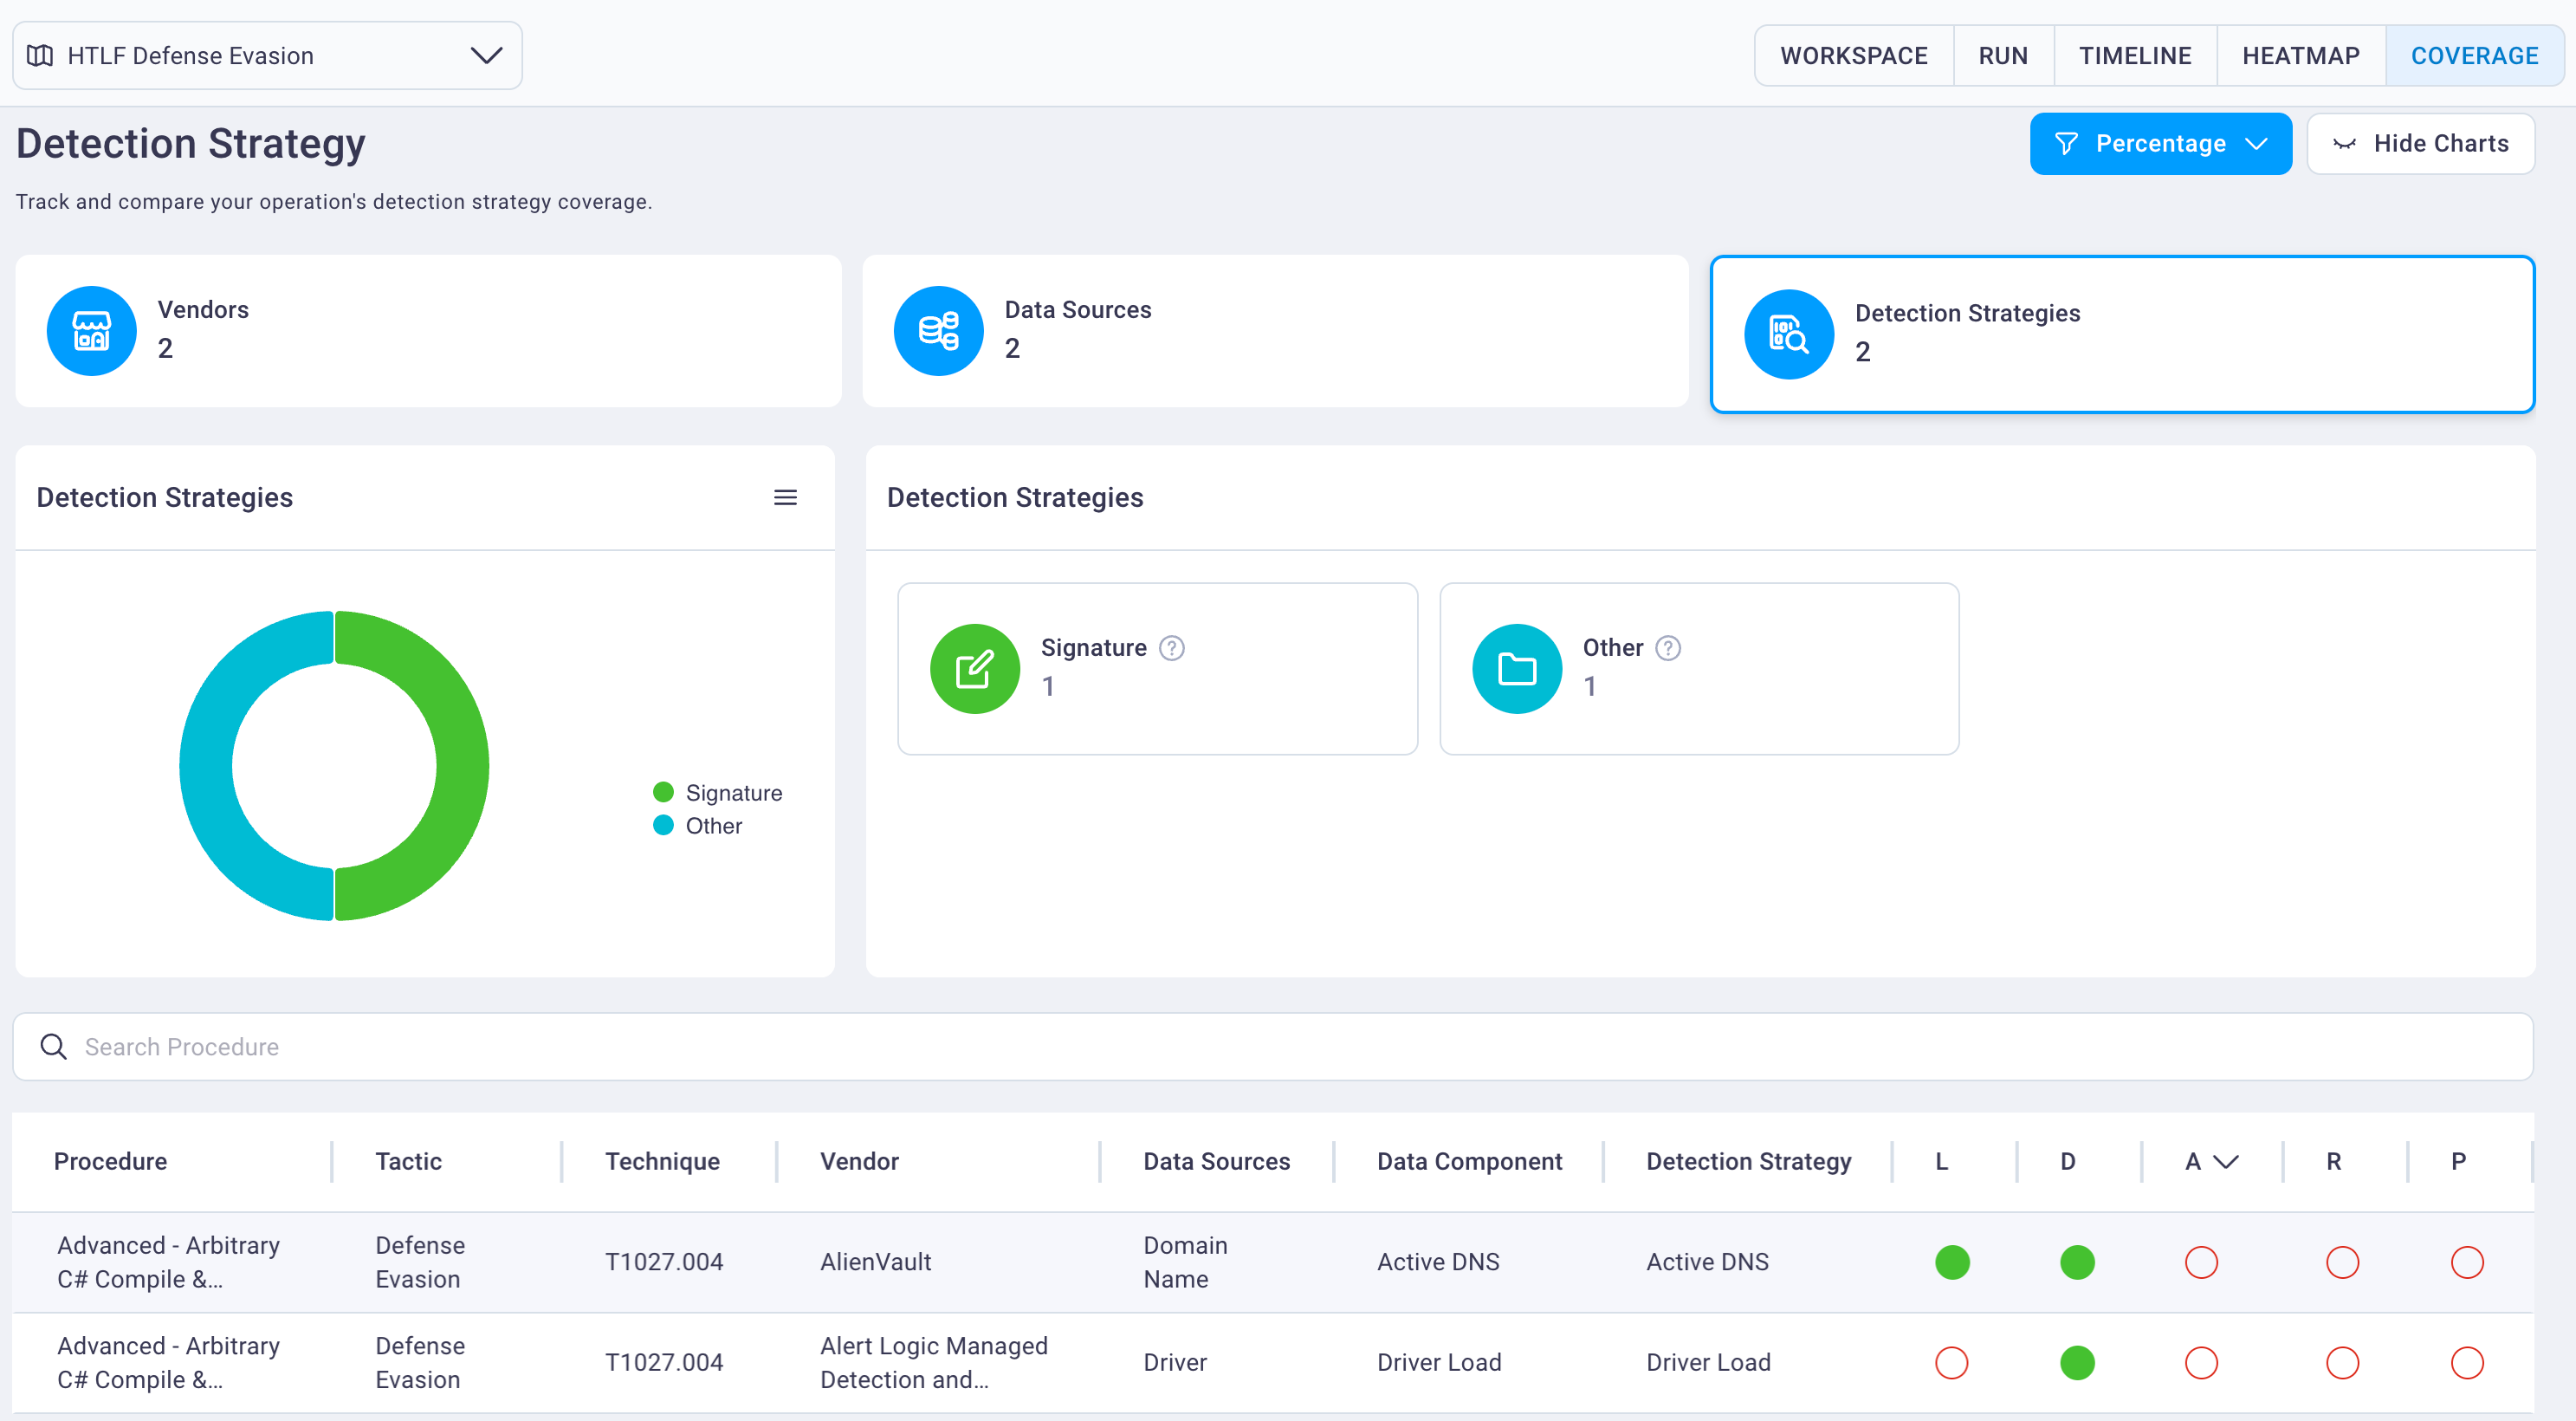Select the Vendors summary card

pyautogui.click(x=428, y=331)
